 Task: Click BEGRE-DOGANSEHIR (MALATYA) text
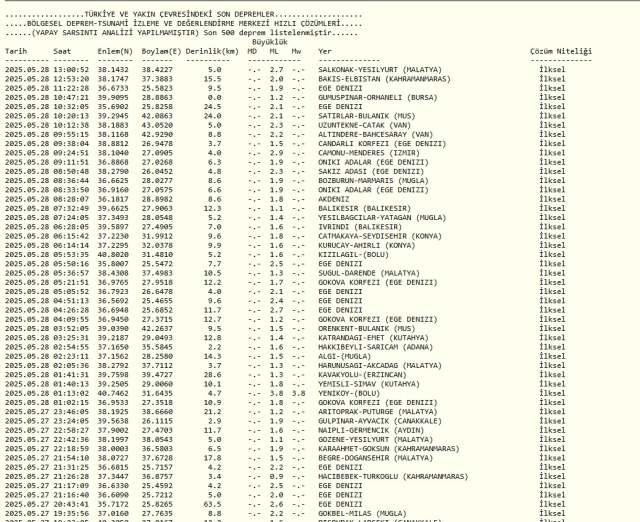point(376,458)
